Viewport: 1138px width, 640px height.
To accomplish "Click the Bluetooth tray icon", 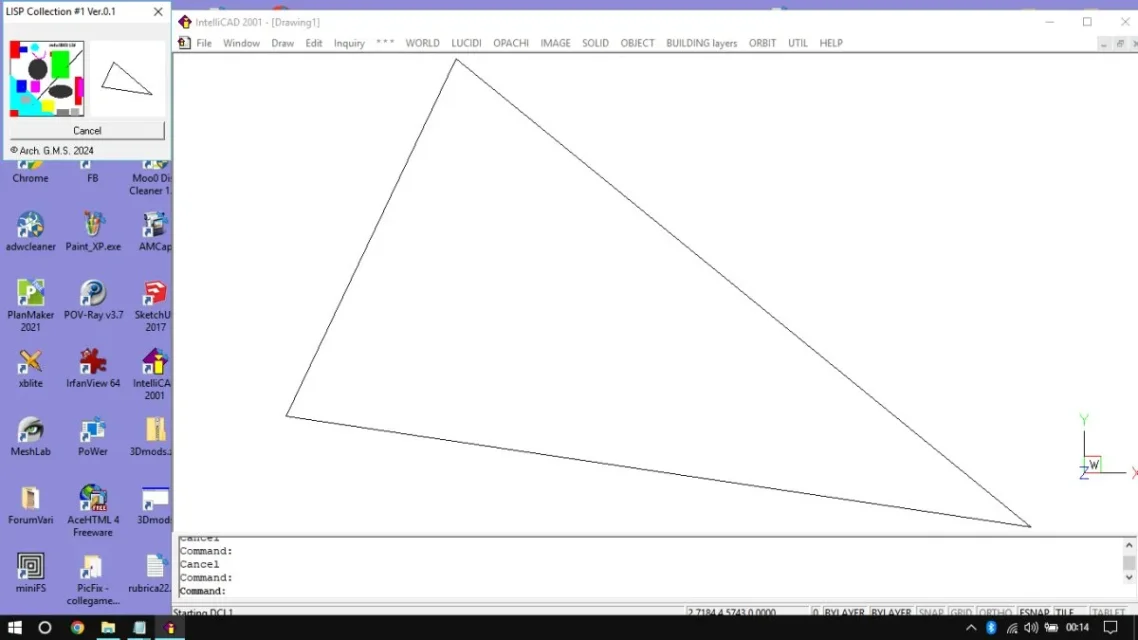I will click(991, 628).
